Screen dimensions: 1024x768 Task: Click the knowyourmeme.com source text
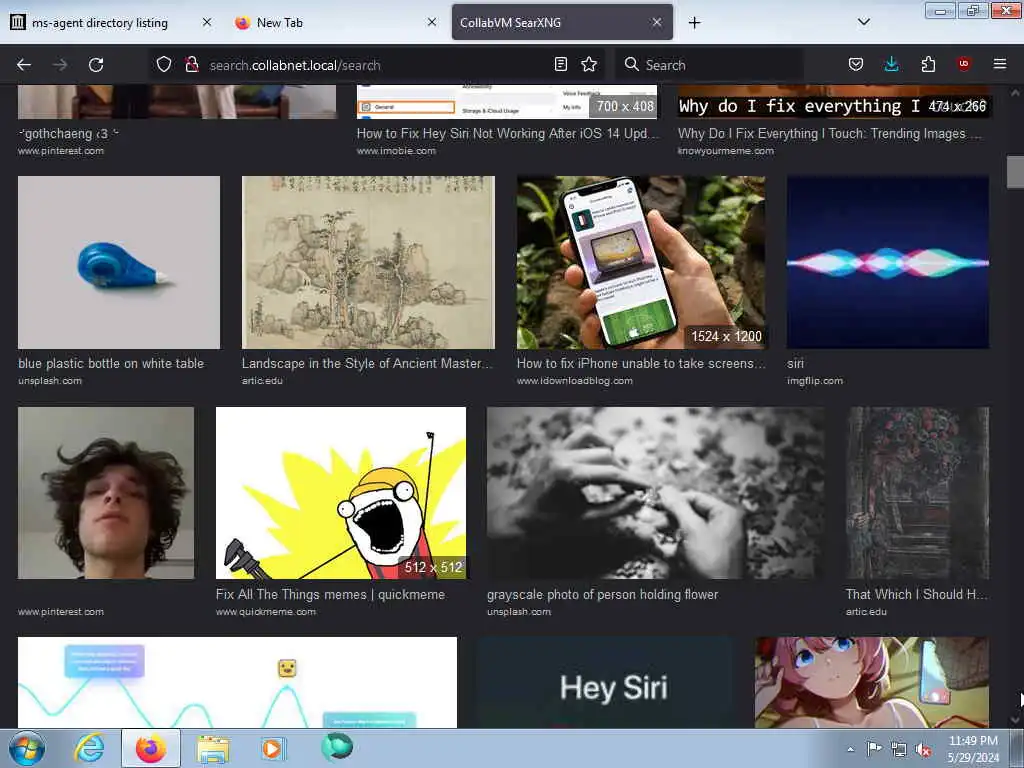coord(726,151)
